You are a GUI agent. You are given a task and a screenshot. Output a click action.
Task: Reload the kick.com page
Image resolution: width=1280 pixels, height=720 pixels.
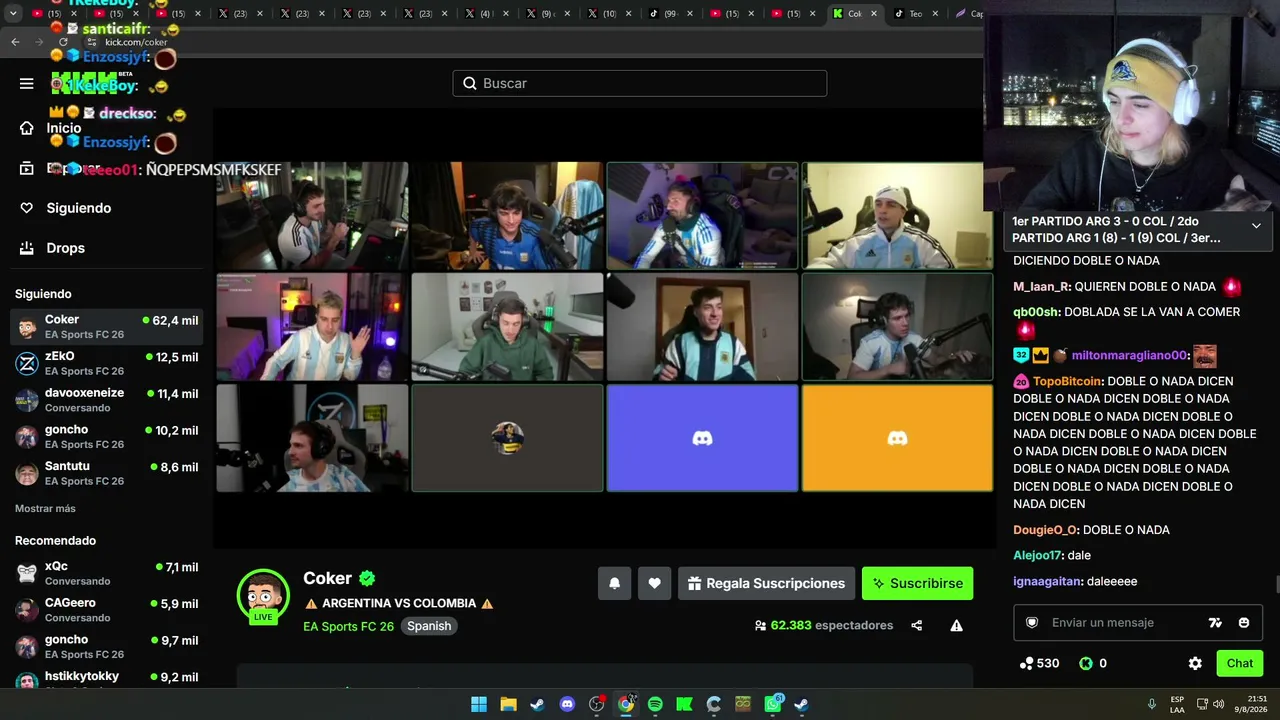[63, 42]
